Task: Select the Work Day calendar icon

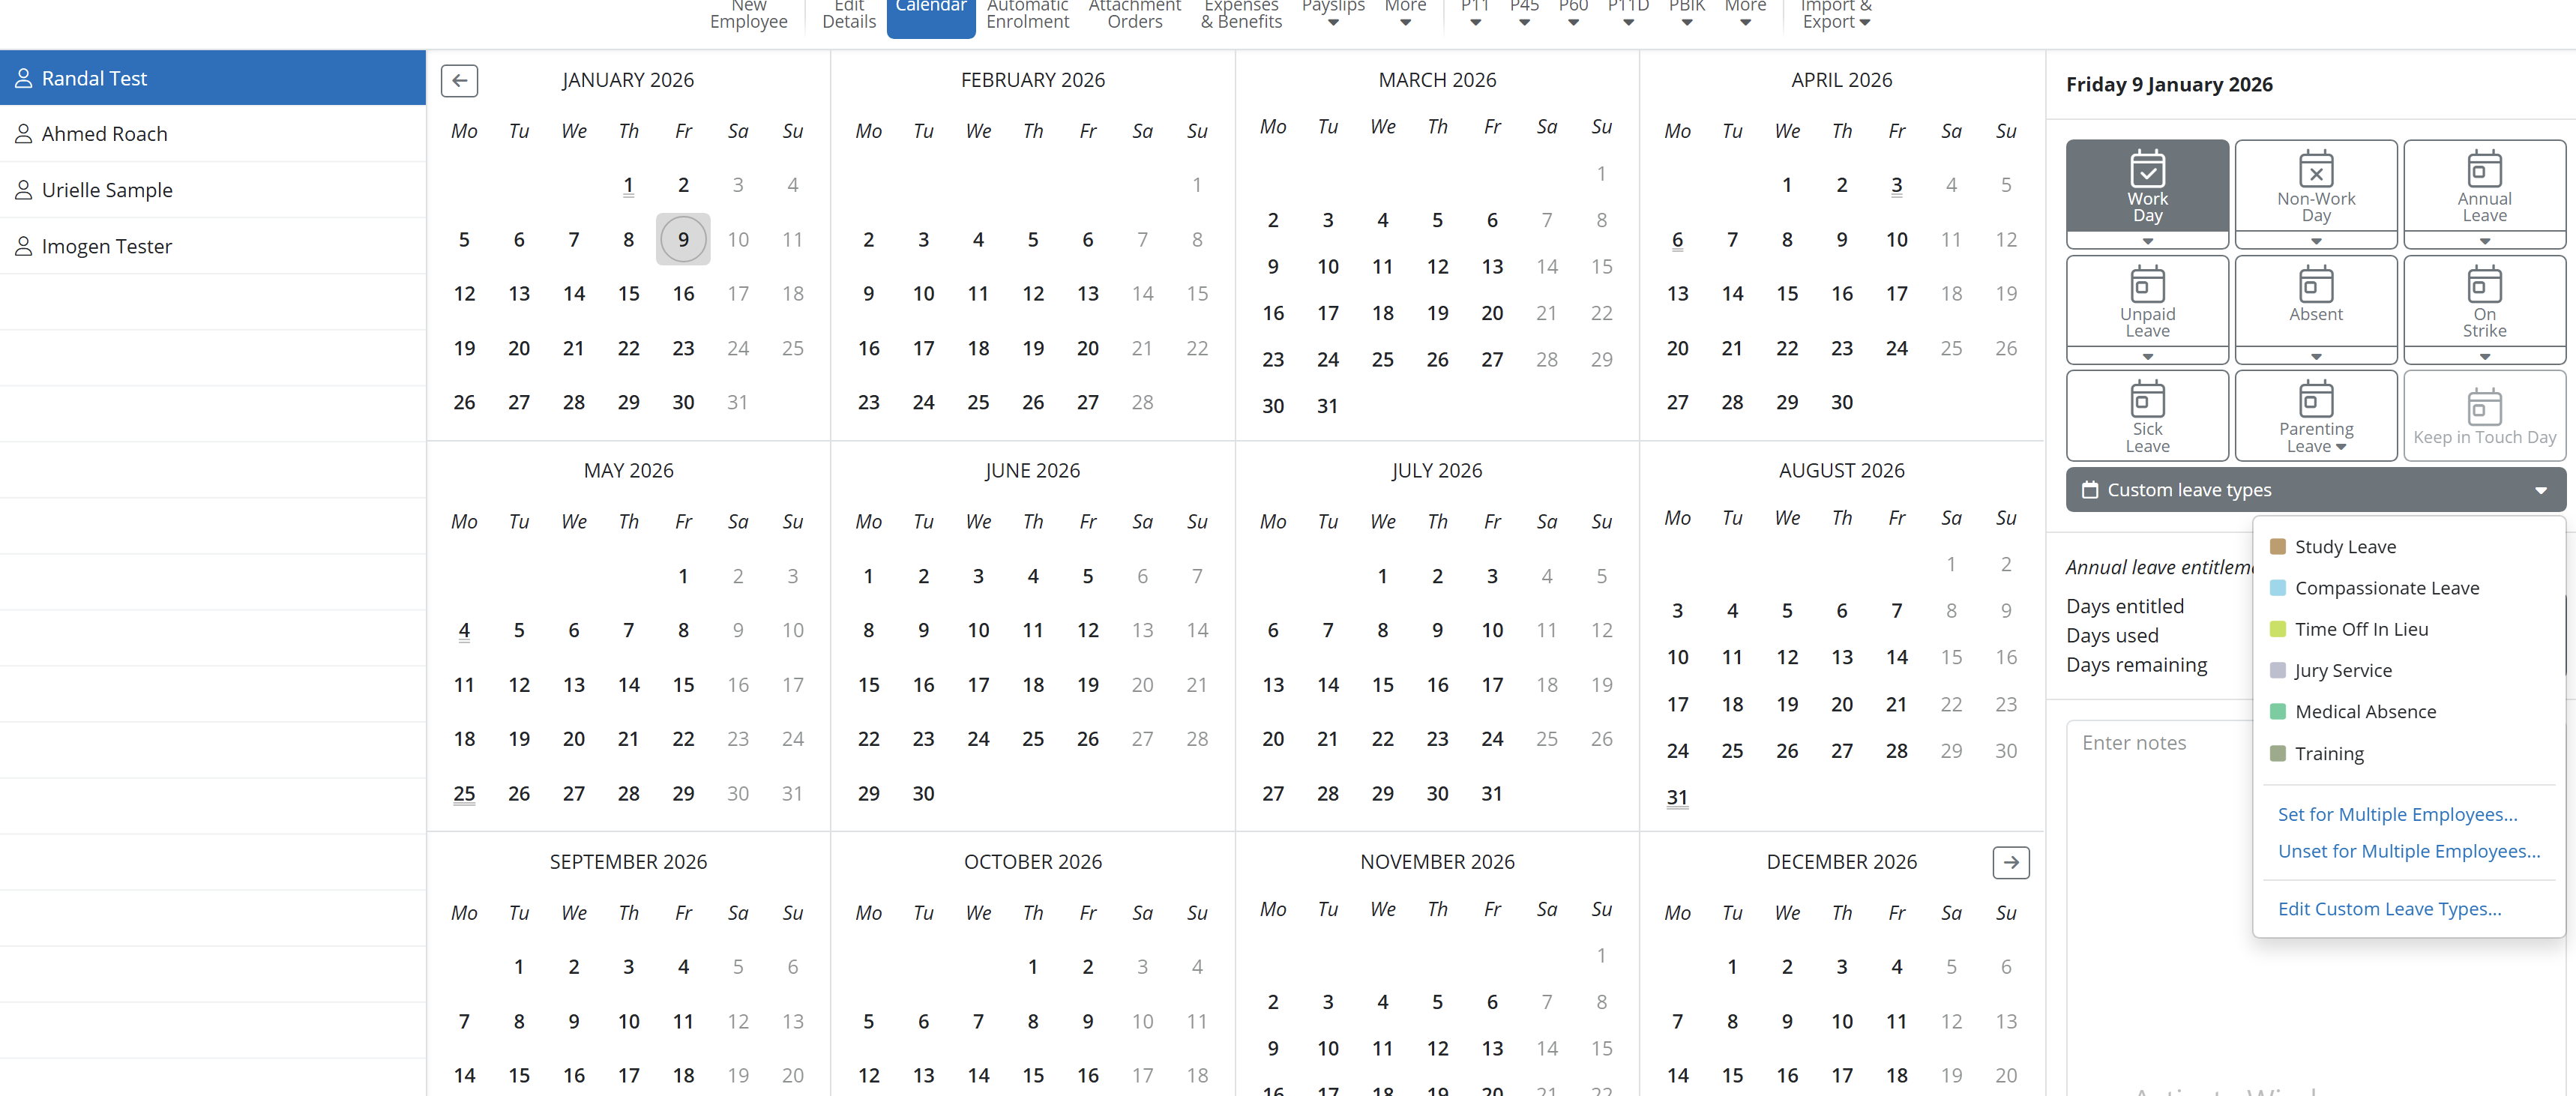Action: [x=2147, y=168]
